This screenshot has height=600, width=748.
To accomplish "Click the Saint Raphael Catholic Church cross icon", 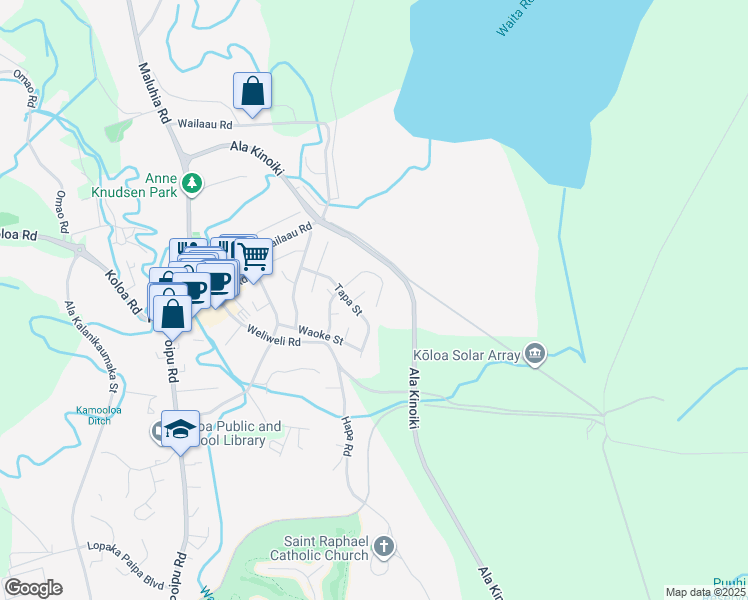I will click(x=384, y=547).
